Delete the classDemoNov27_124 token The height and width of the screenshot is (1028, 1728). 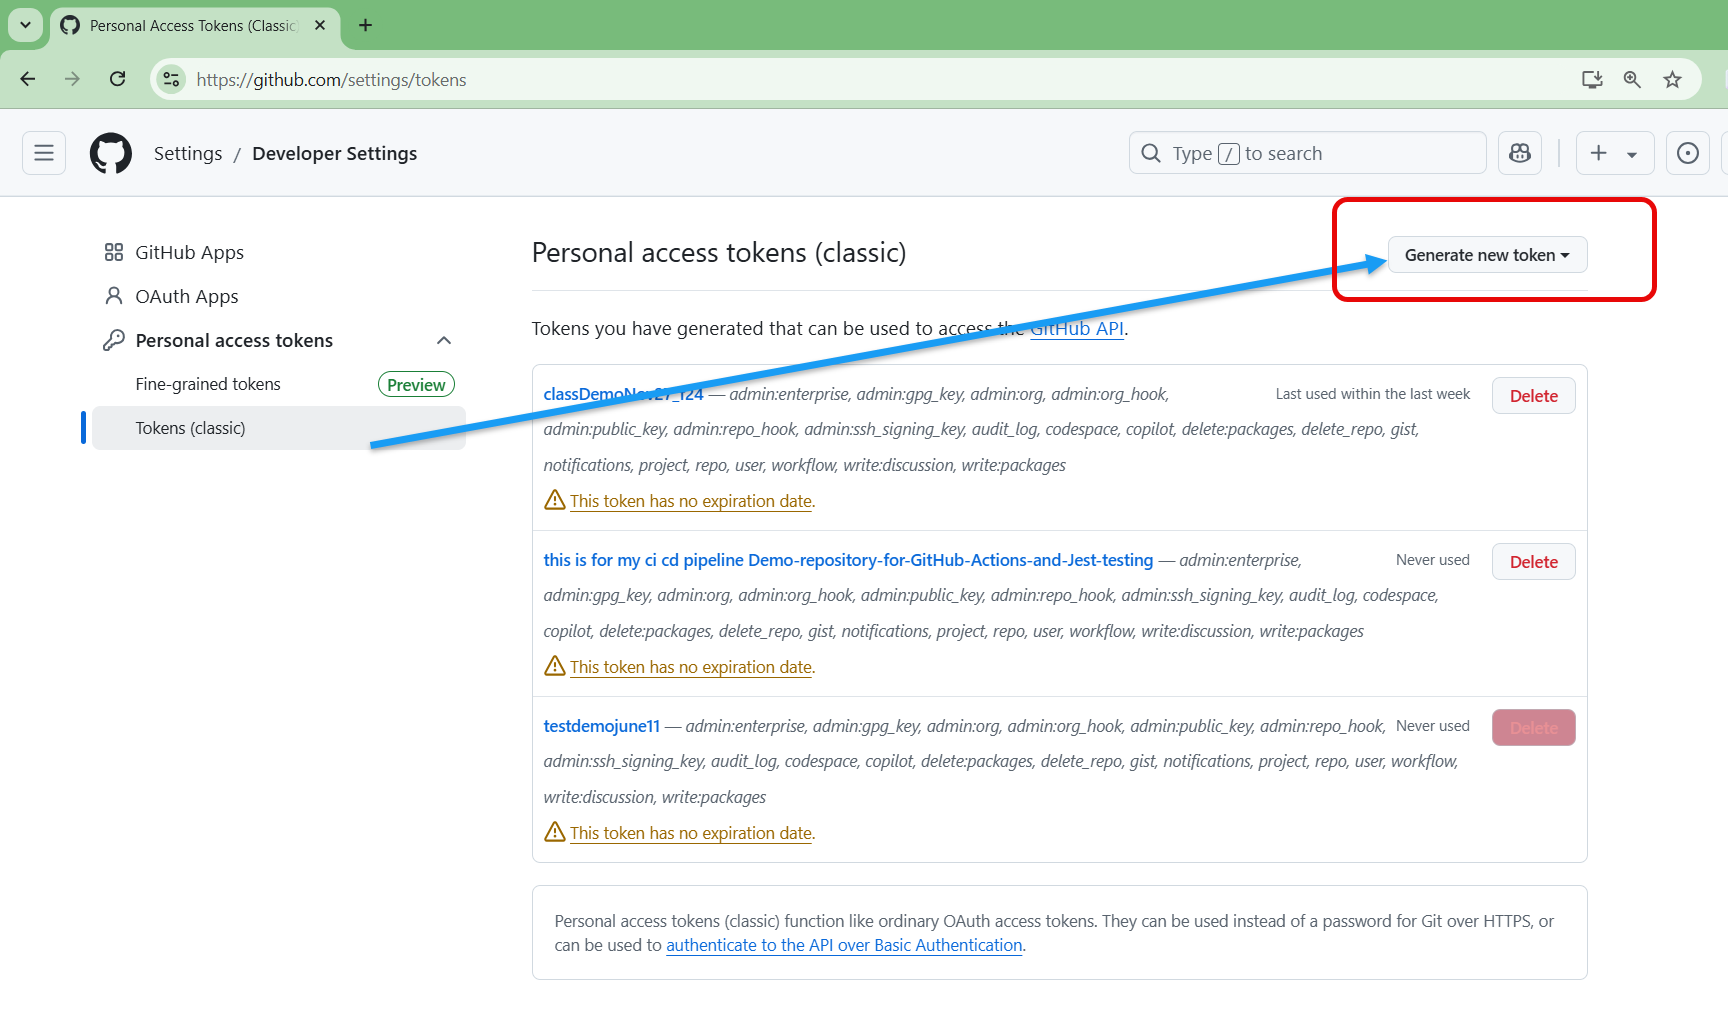(x=1533, y=396)
